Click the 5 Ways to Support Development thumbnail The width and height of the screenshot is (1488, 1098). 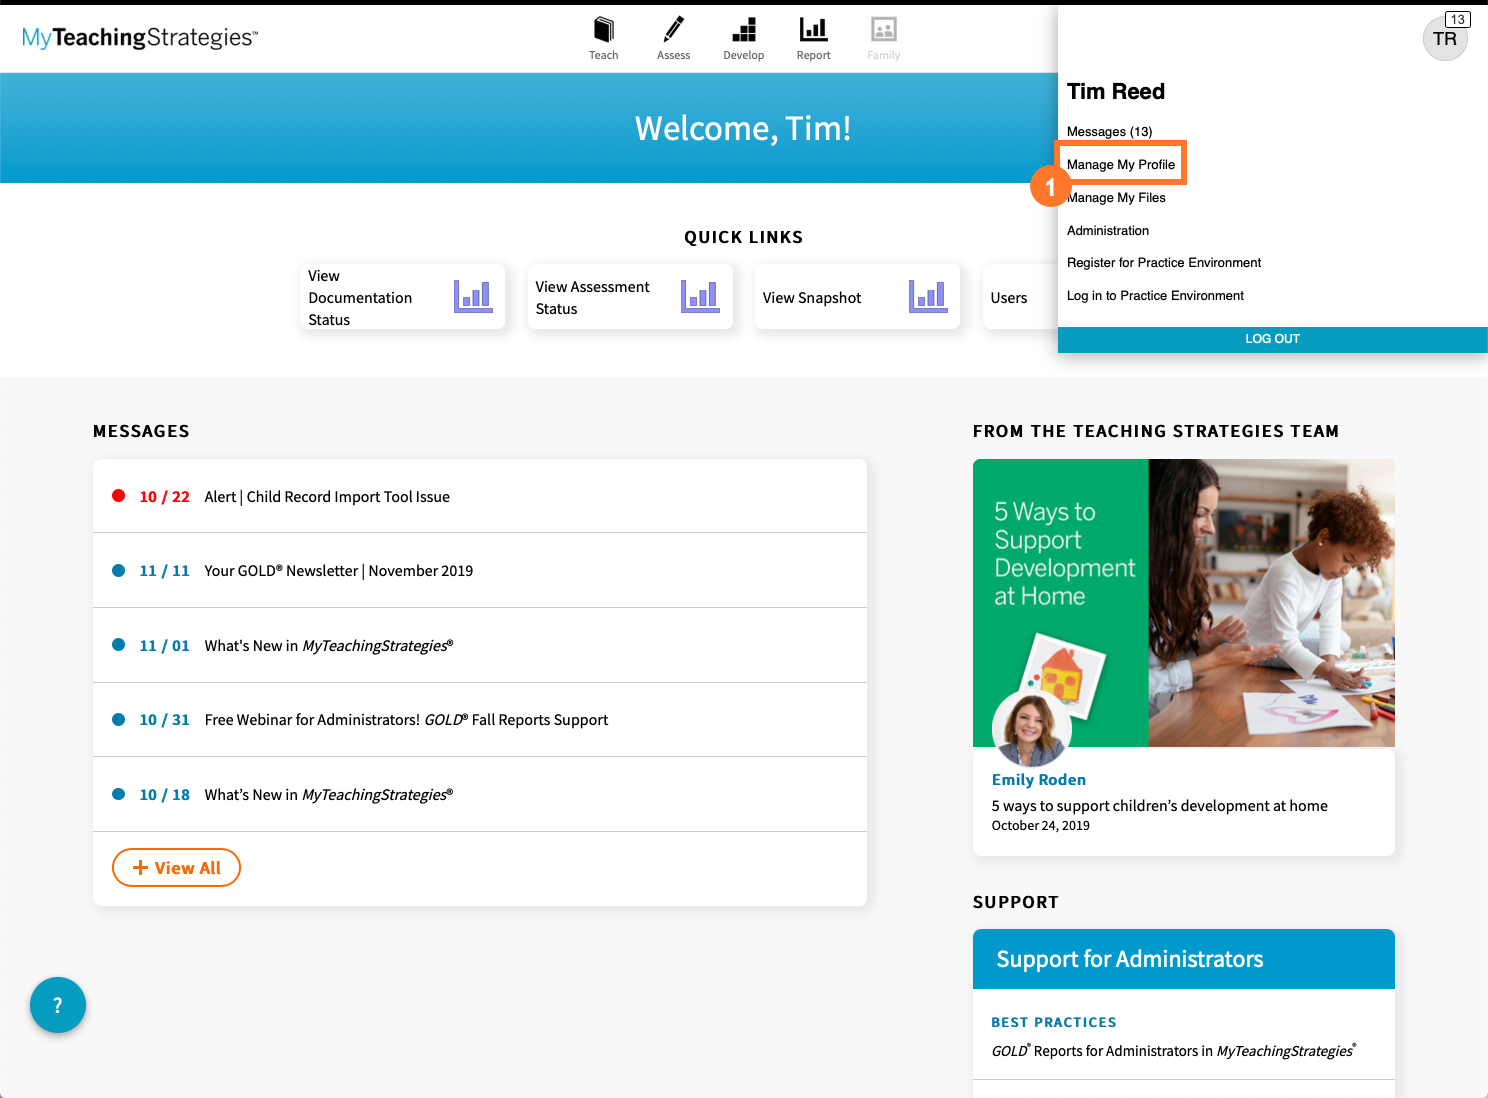click(1183, 603)
